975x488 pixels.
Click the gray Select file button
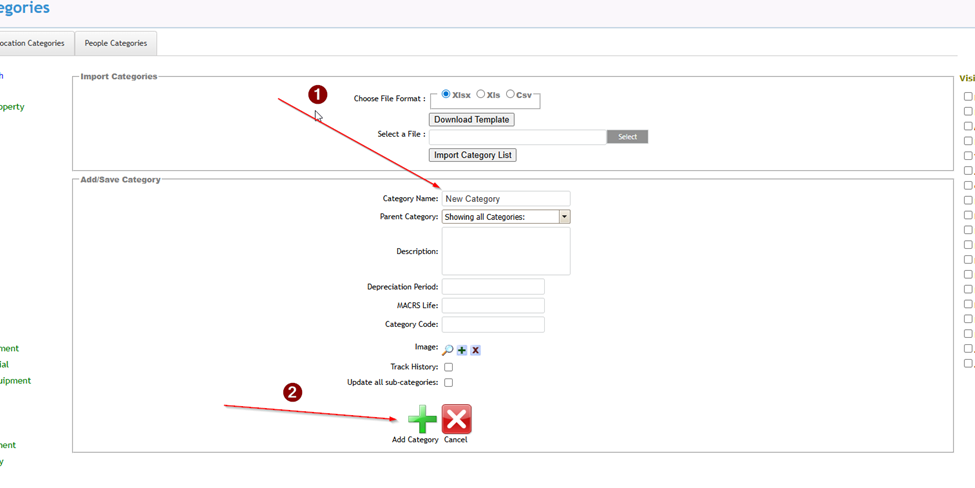point(627,137)
